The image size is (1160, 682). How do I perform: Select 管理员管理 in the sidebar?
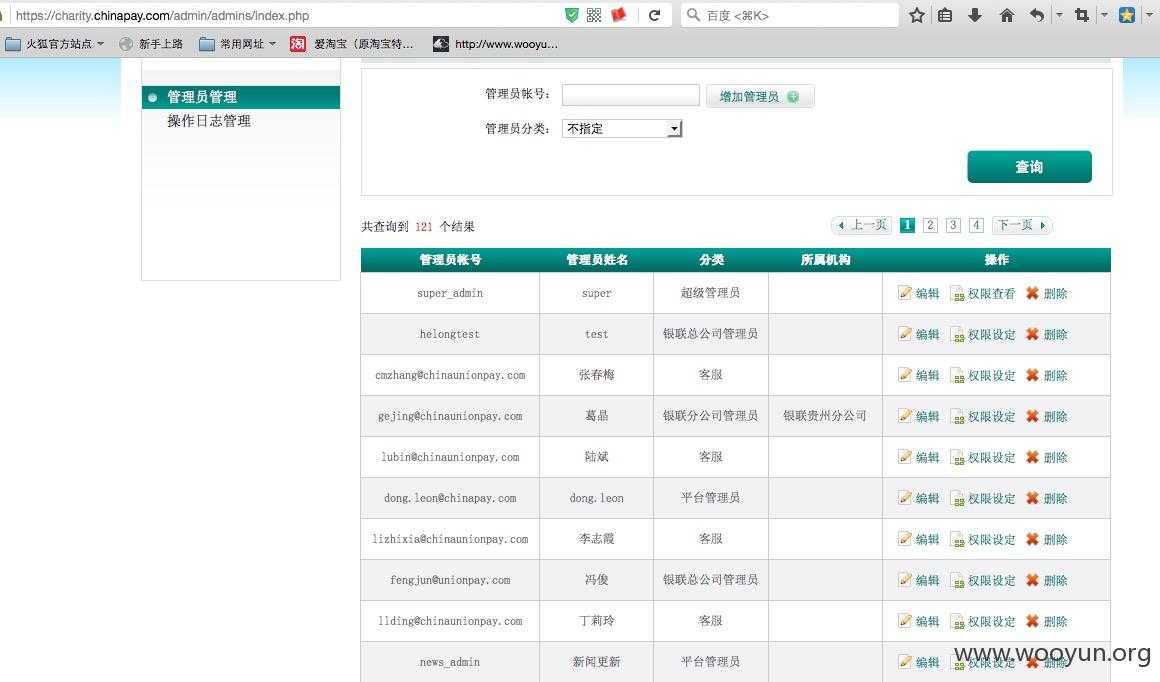pos(241,97)
